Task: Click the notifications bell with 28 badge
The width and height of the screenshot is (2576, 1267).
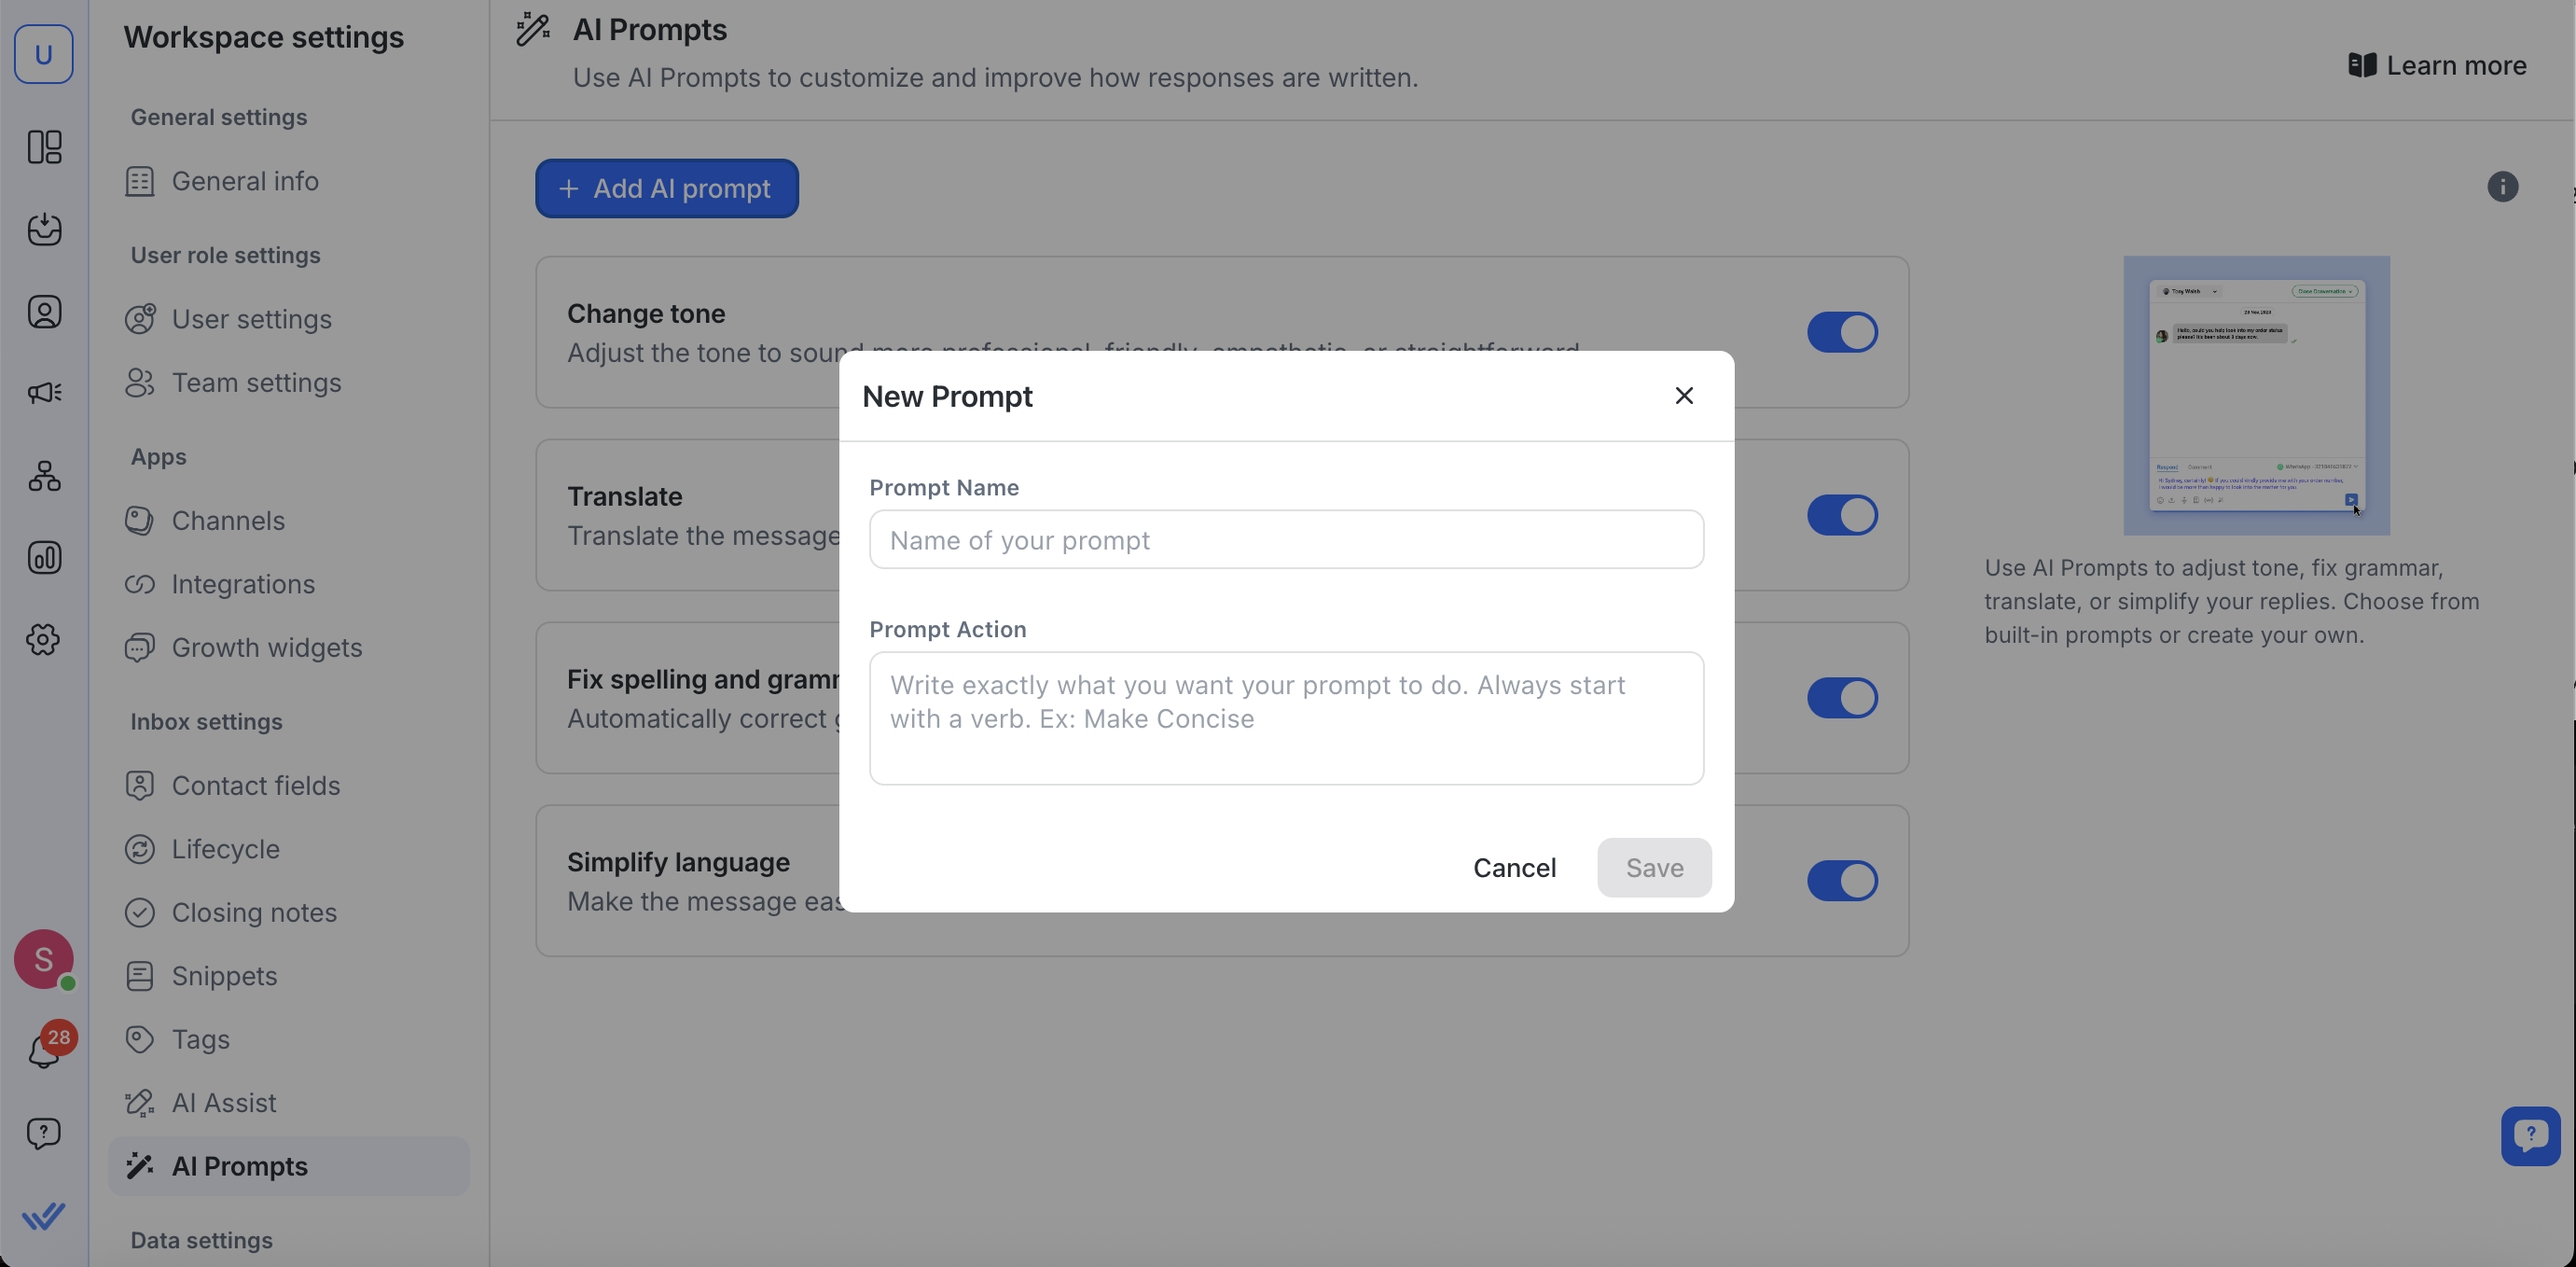Action: click(x=44, y=1050)
